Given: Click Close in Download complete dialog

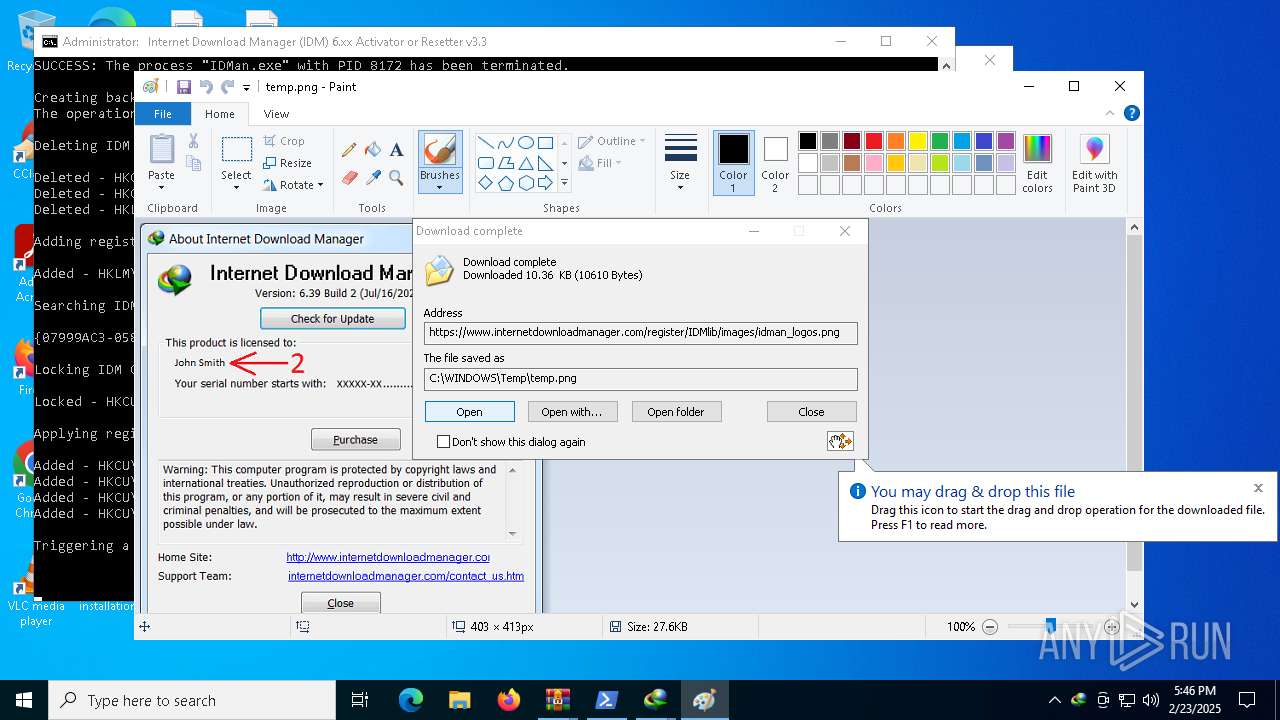Looking at the screenshot, I should (x=812, y=412).
